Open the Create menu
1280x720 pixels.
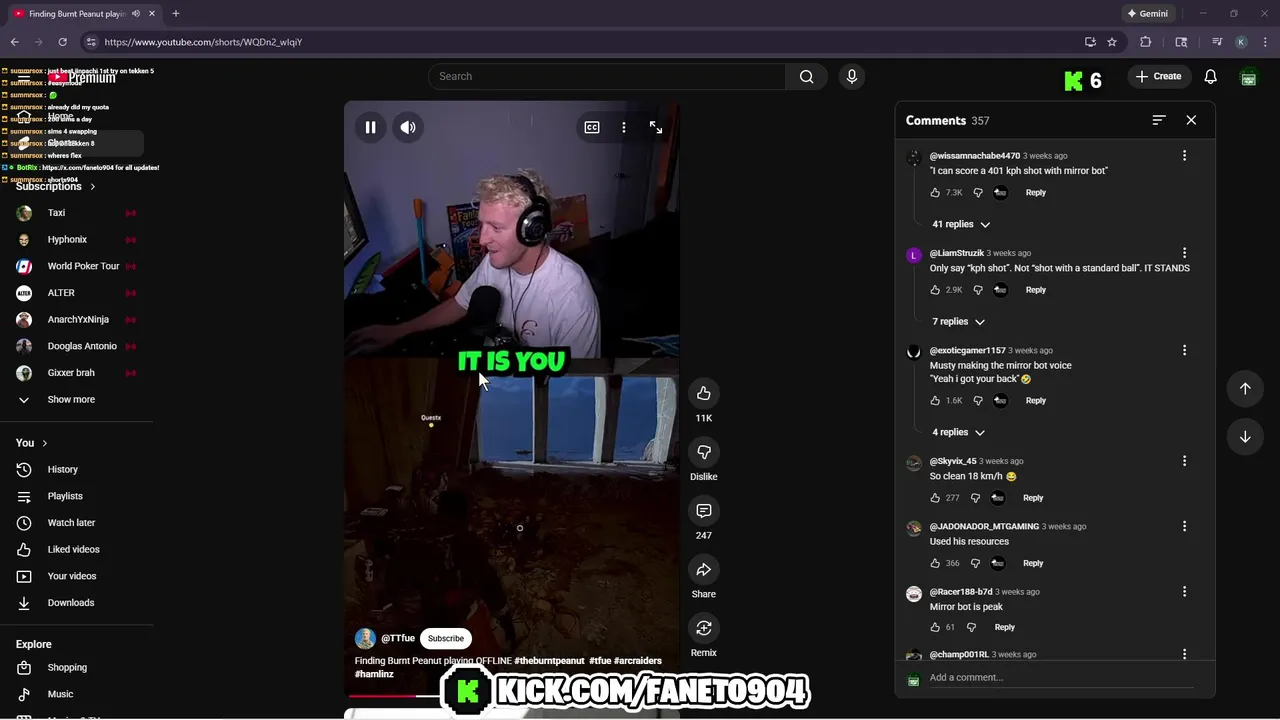click(1159, 76)
